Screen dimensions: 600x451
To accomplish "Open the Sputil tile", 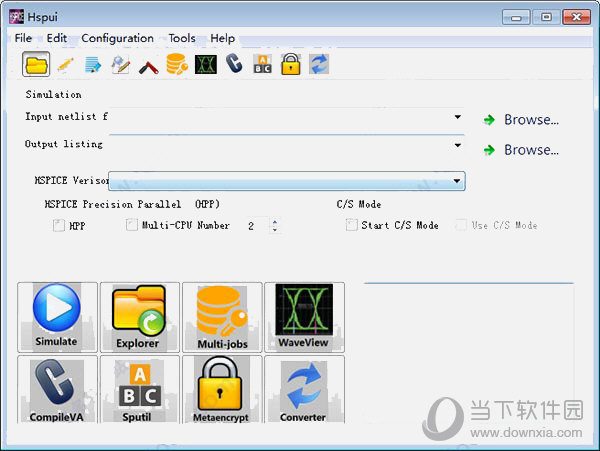I will click(x=139, y=389).
